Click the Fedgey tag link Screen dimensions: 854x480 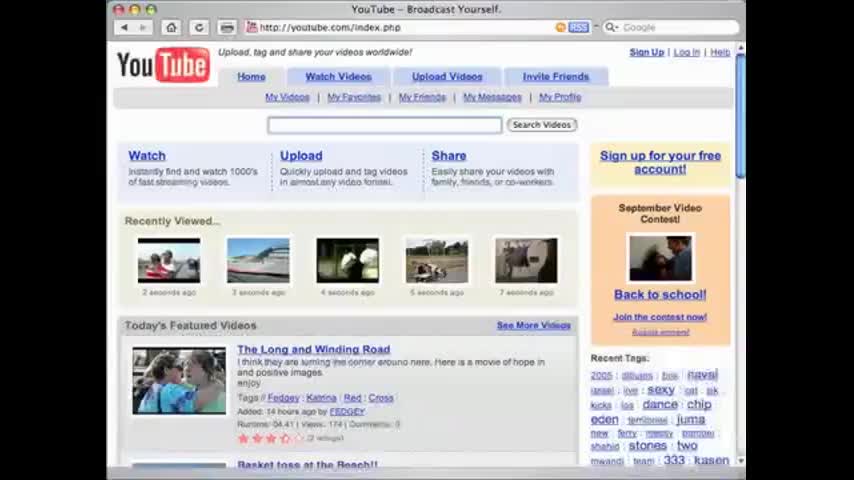click(283, 398)
